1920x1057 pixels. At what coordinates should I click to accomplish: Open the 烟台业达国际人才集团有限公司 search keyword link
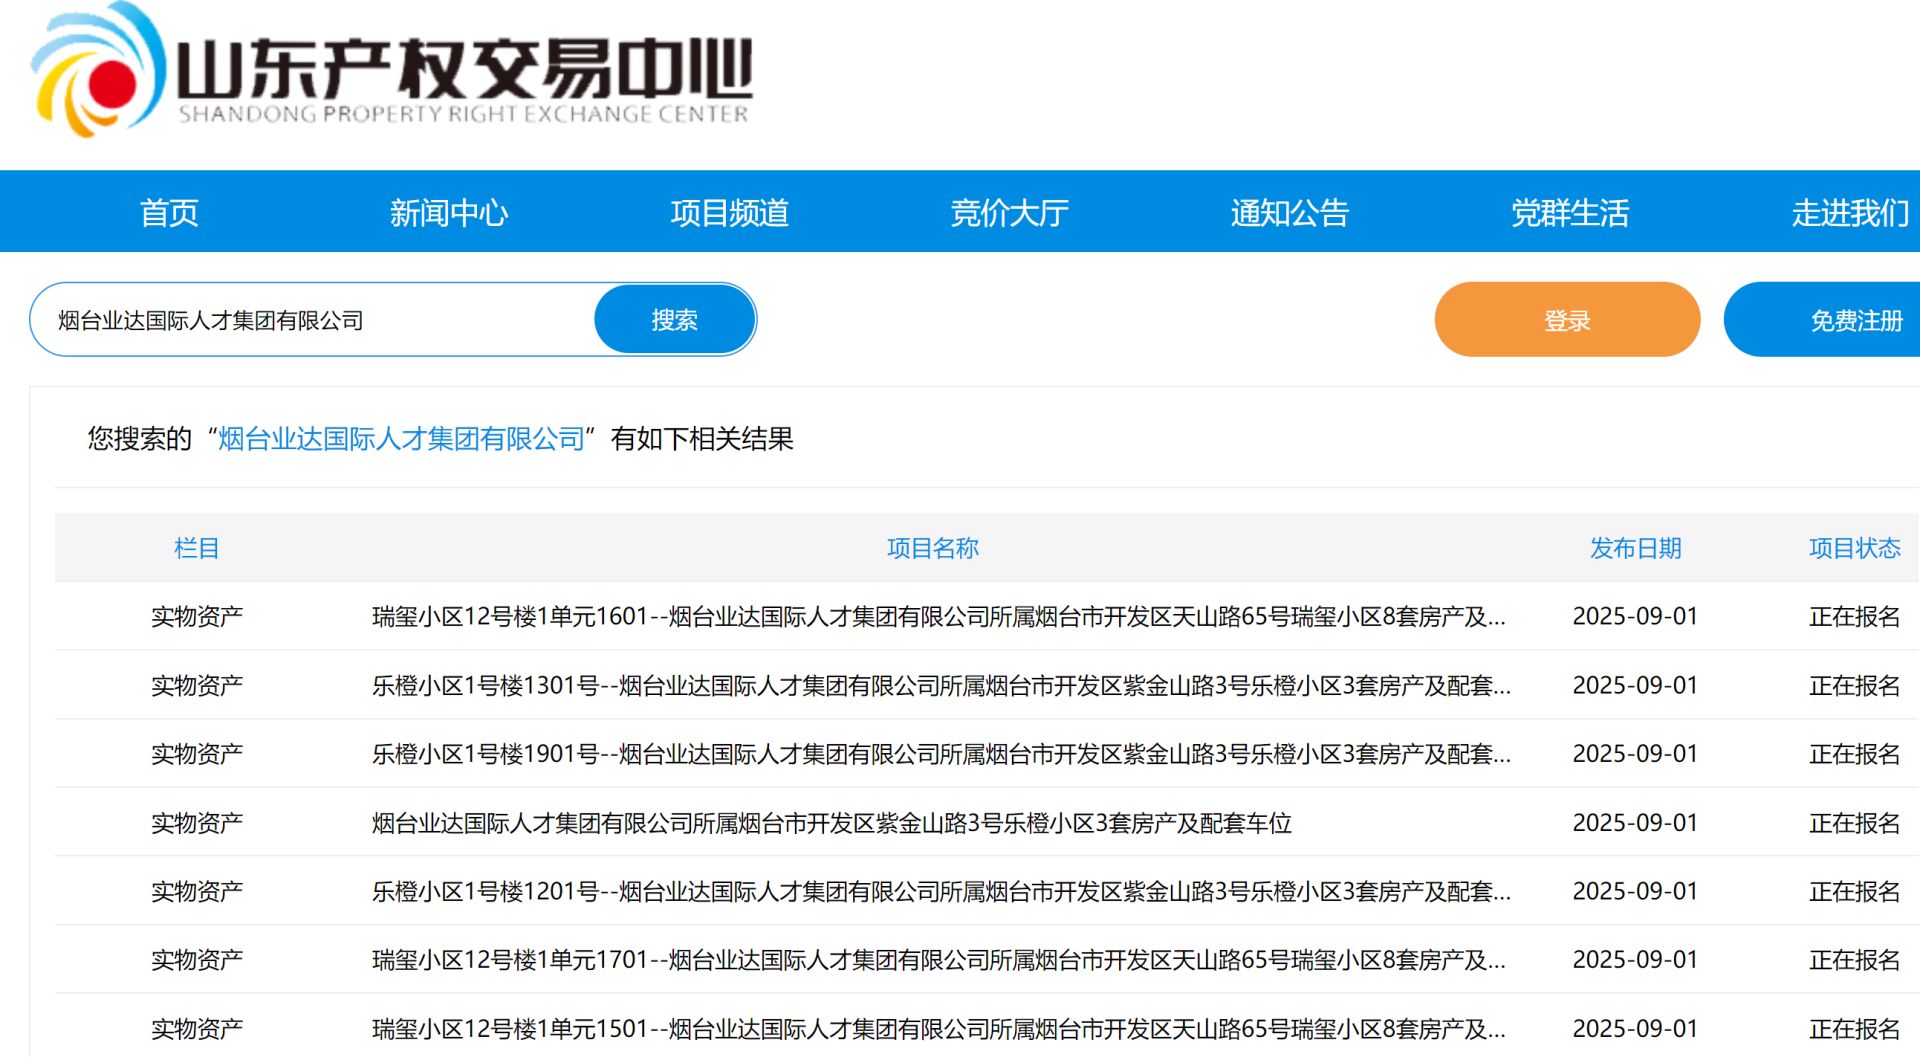point(402,438)
